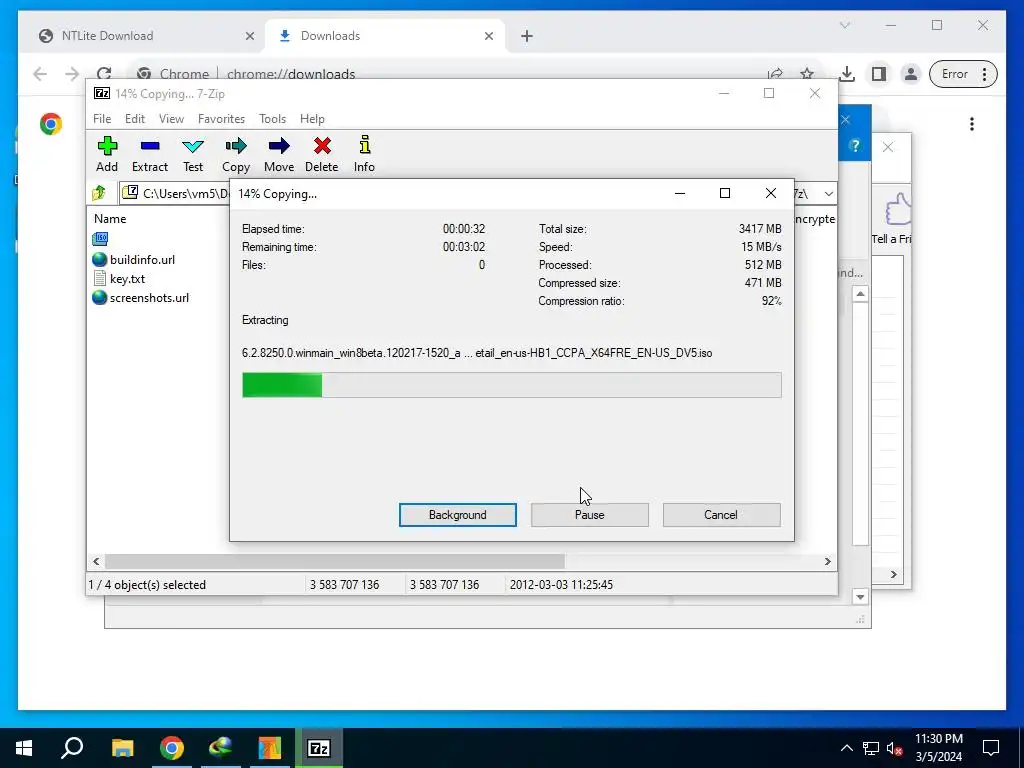Reload the Chrome page

(x=104, y=74)
